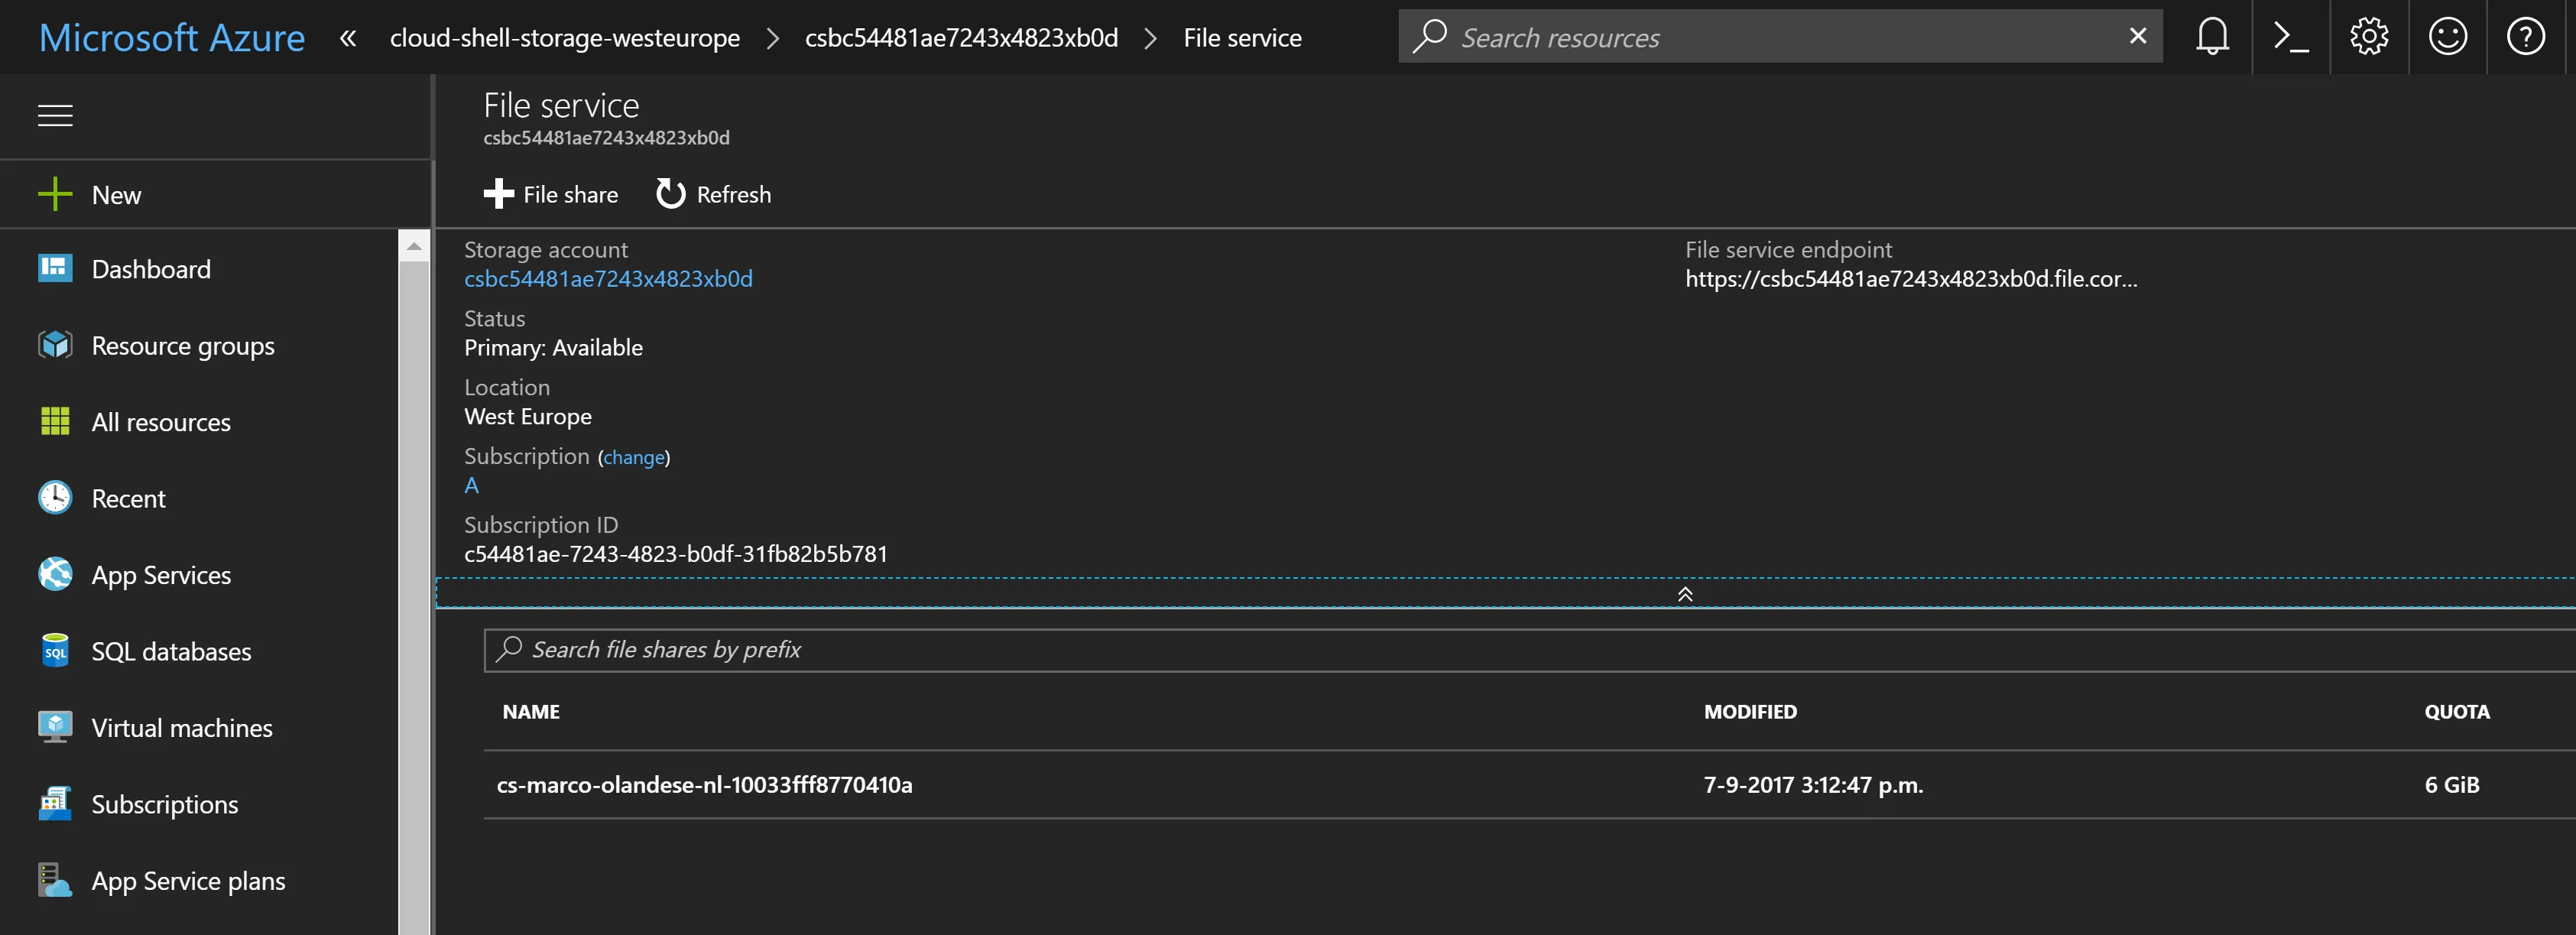Focus Search file shares by prefix field
The width and height of the screenshot is (2576, 935).
[1530, 650]
